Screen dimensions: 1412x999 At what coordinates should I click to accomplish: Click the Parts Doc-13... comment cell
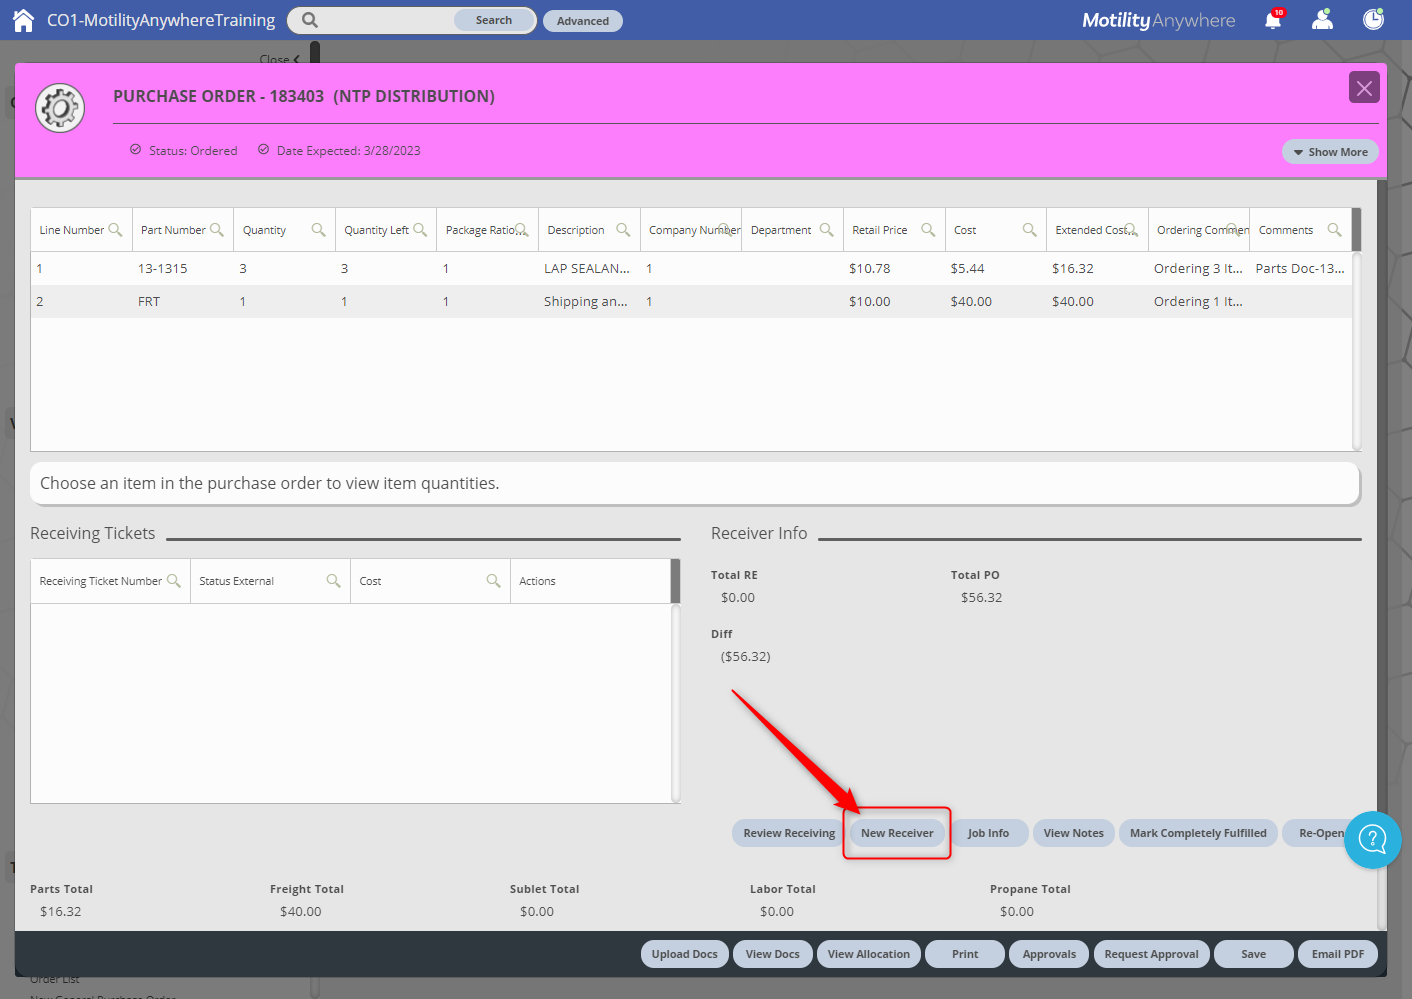tap(1300, 268)
